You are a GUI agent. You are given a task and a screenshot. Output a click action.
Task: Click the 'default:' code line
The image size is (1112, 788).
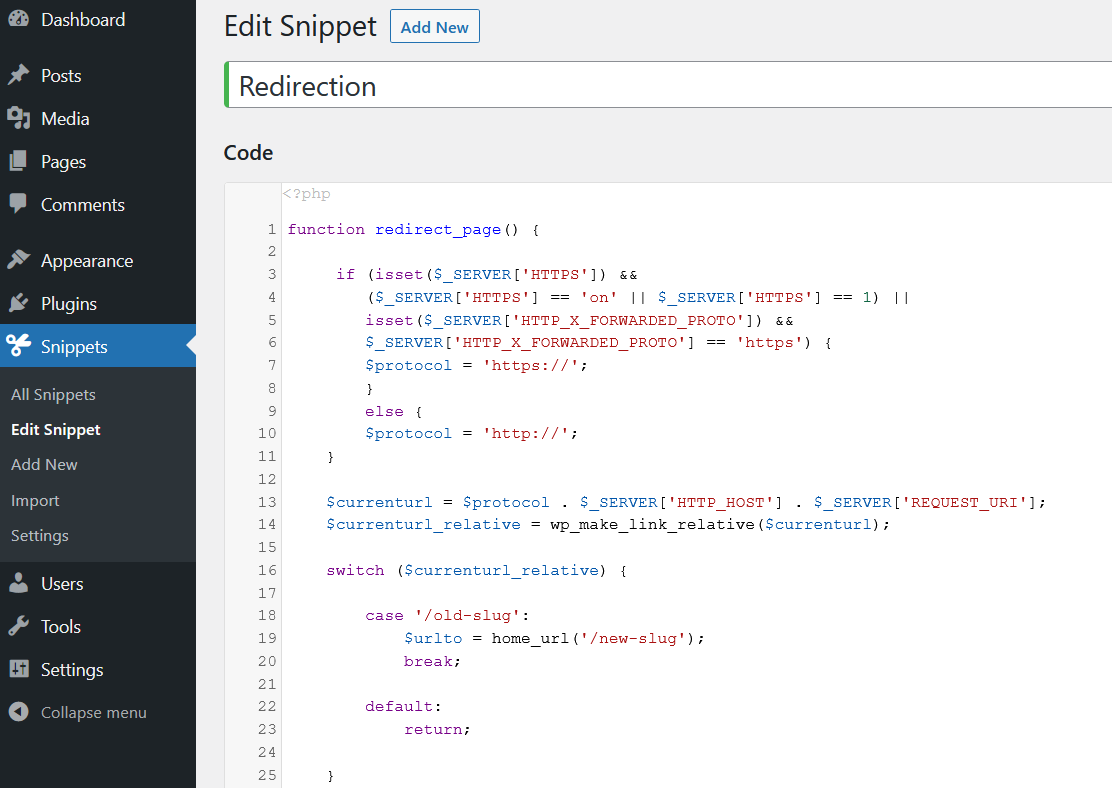click(x=403, y=706)
